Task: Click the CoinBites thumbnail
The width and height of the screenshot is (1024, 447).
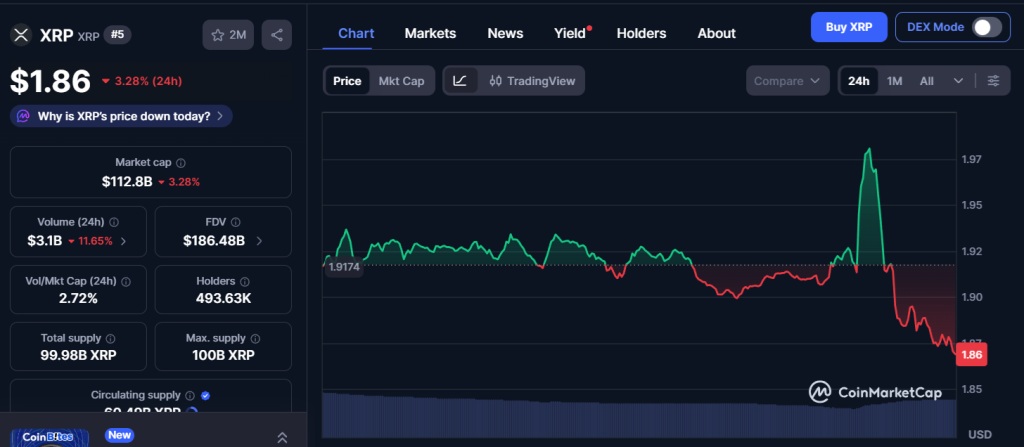Action: point(50,438)
